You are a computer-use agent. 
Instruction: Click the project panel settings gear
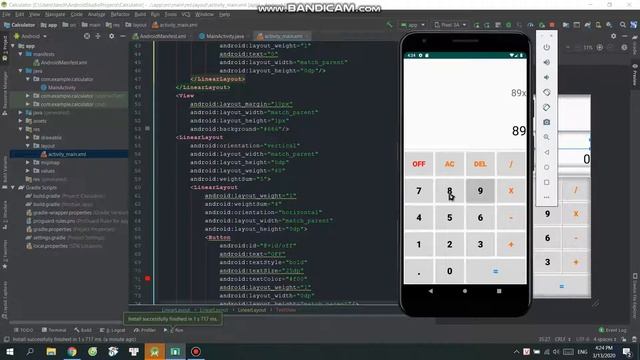(x=111, y=36)
